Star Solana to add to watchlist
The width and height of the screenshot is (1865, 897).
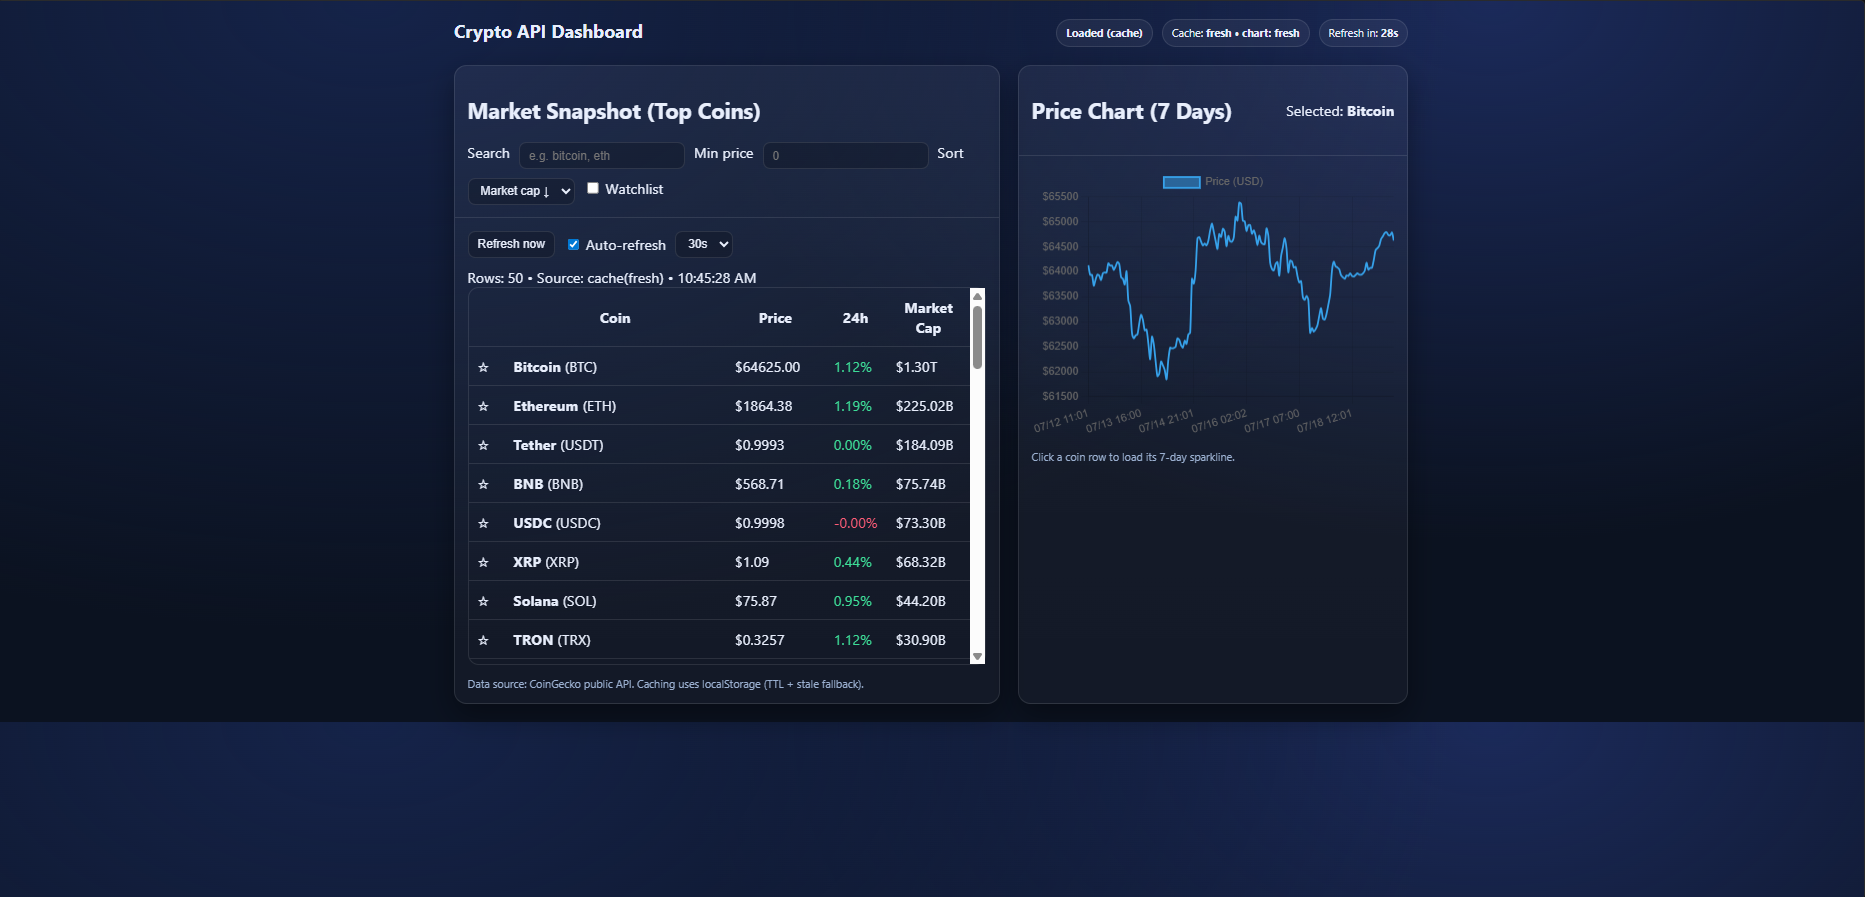tap(483, 601)
